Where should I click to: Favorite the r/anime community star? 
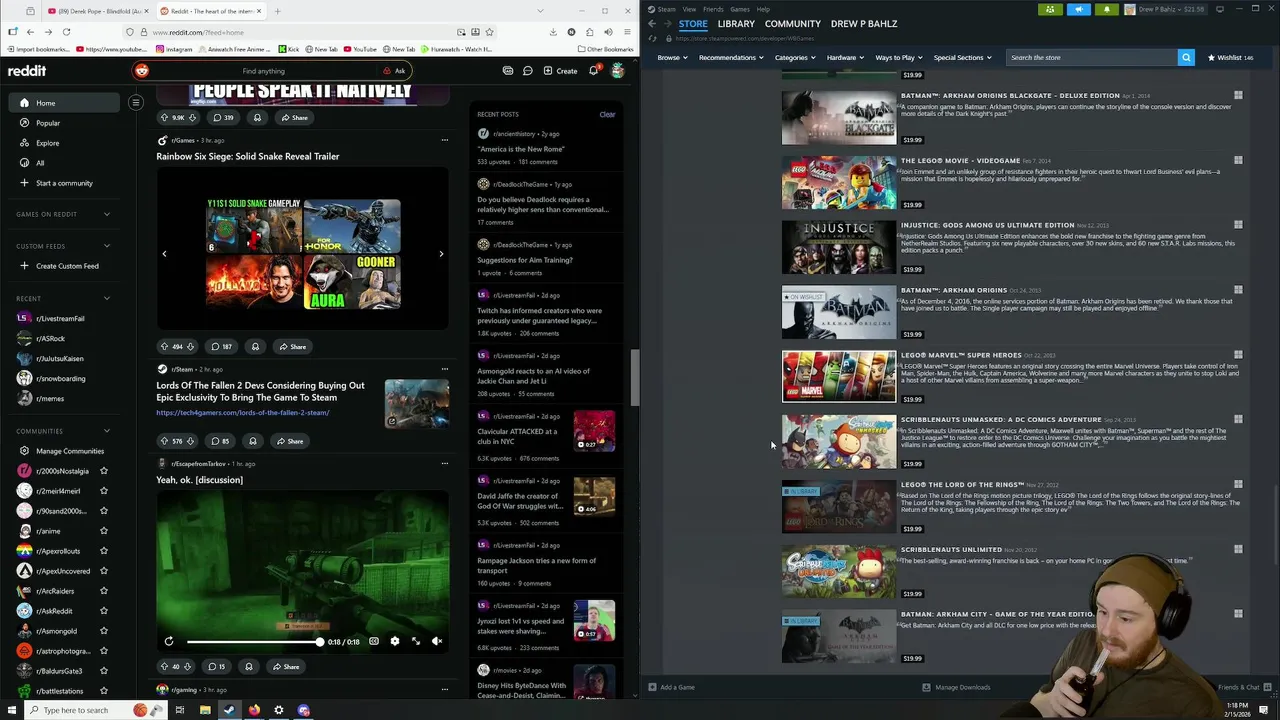[104, 531]
